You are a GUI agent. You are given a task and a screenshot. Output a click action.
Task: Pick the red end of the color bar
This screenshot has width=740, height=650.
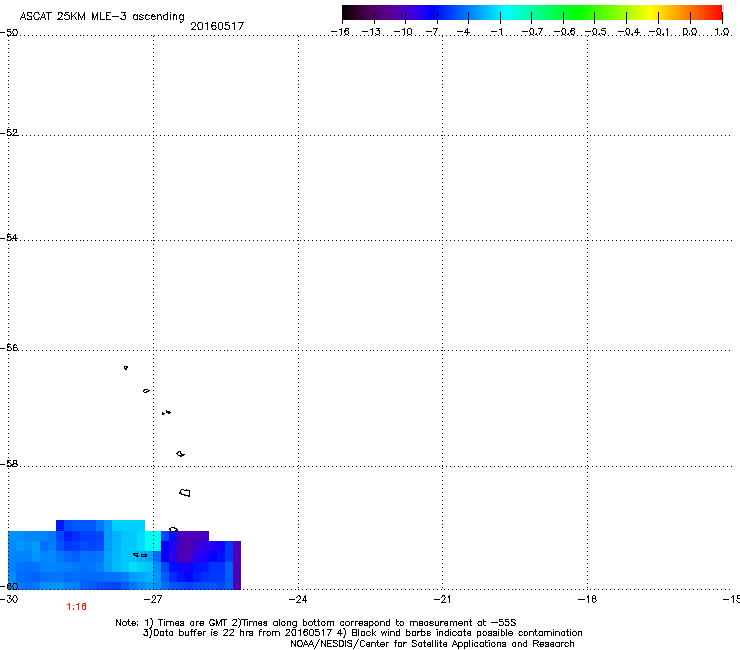715,13
